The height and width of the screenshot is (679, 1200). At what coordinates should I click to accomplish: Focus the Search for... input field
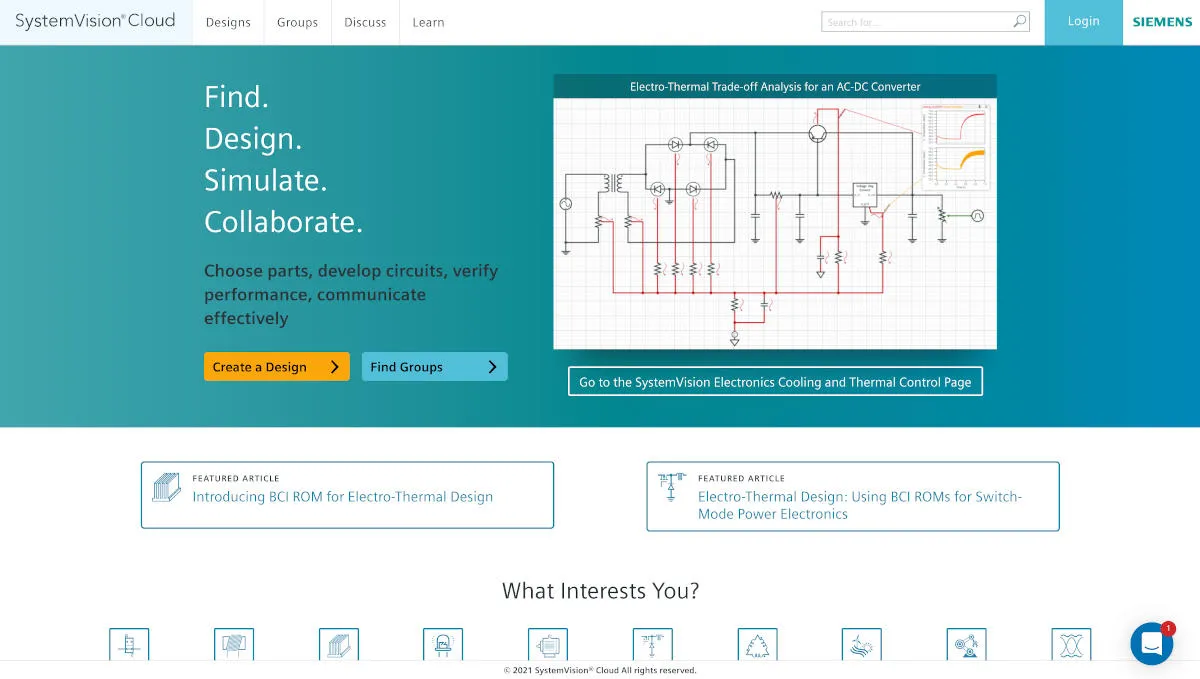(x=916, y=22)
